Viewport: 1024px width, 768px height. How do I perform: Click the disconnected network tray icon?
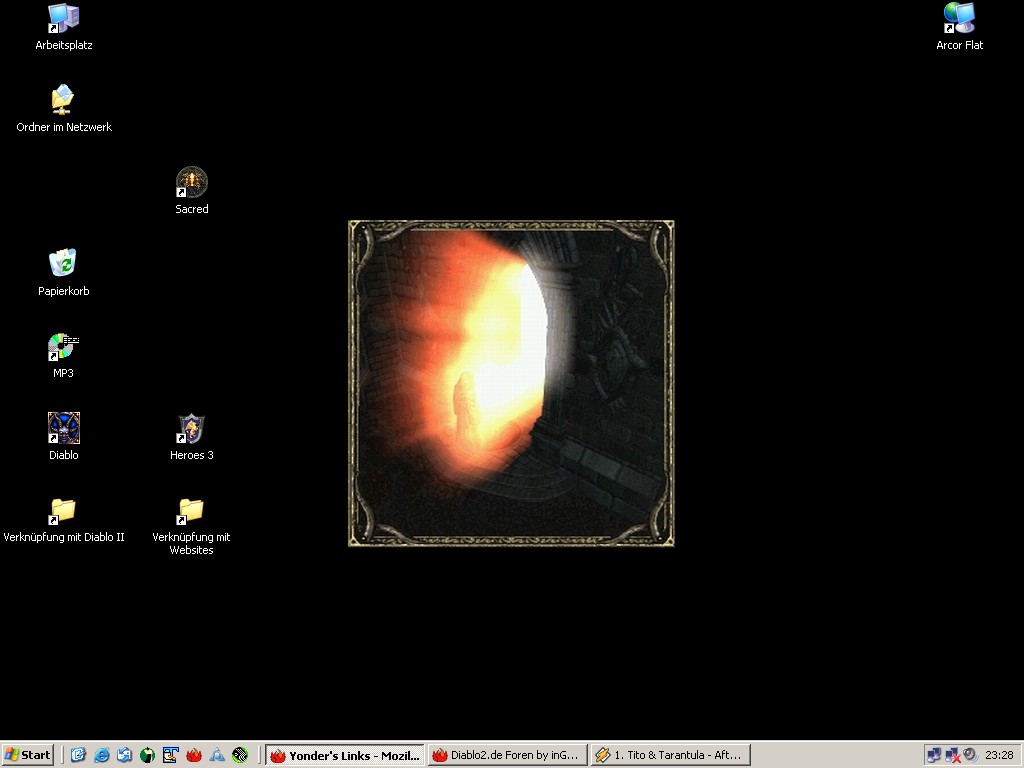(x=952, y=755)
